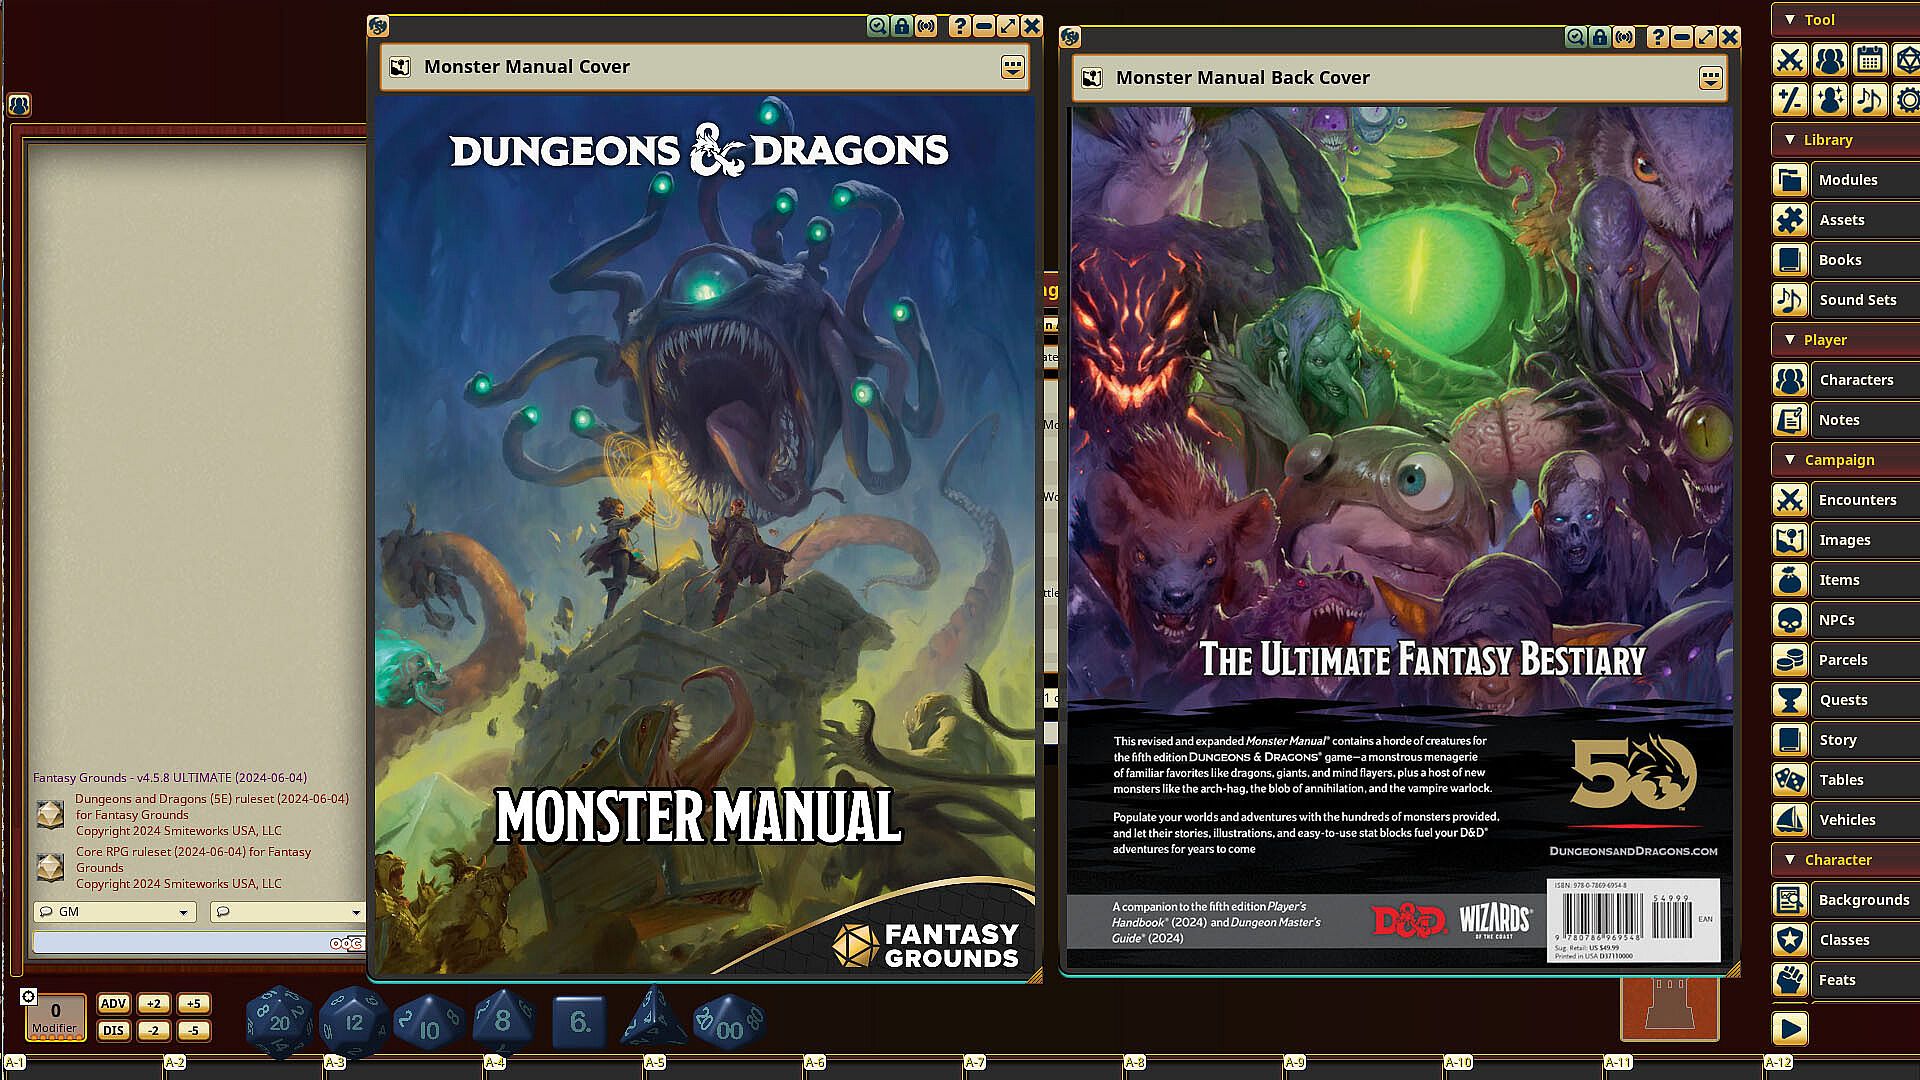Collapse the Campaign sidebar section
The height and width of the screenshot is (1080, 1920).
(1790, 460)
